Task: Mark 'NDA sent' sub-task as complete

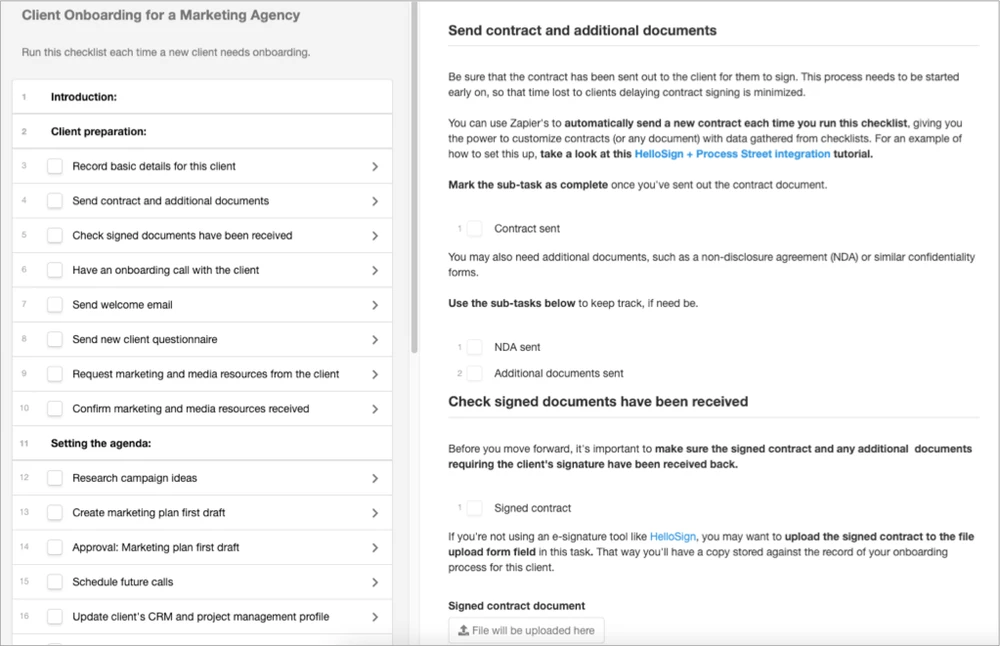Action: (x=474, y=347)
